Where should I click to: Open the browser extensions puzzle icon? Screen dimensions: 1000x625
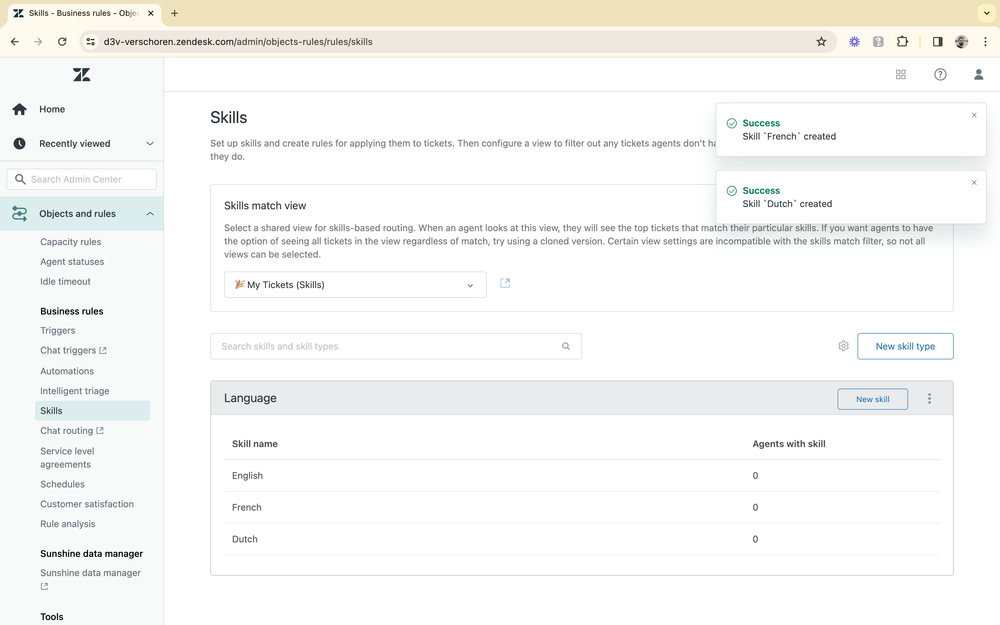click(x=903, y=41)
